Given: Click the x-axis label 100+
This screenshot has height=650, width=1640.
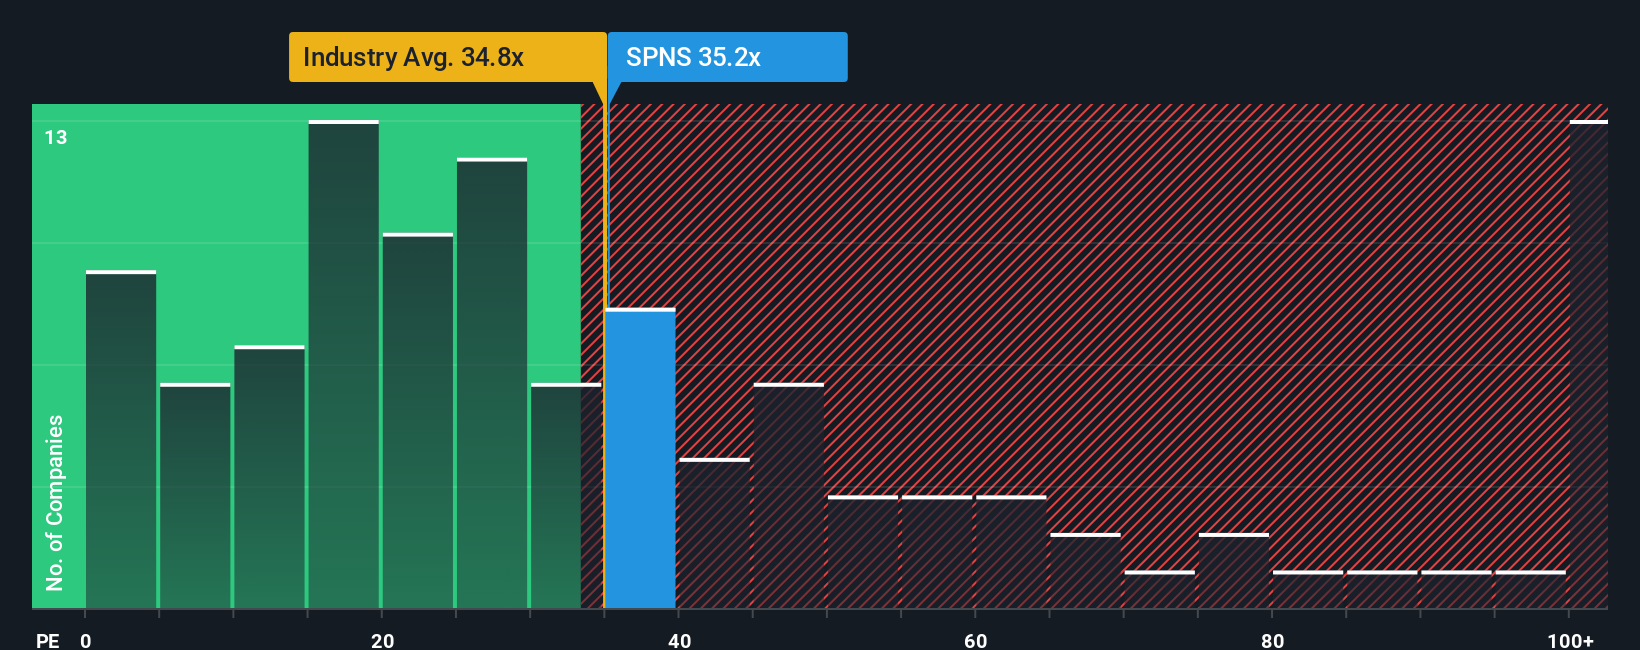Looking at the screenshot, I should point(1571,640).
